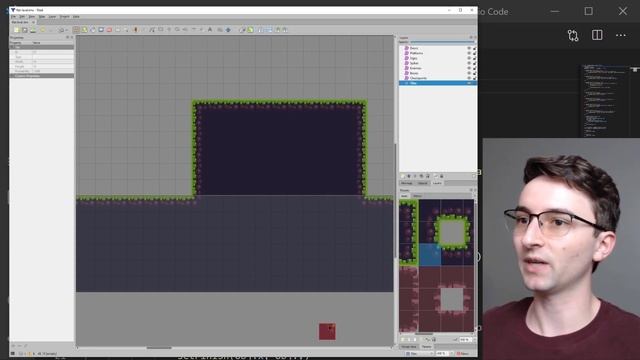Select the red Eraser tool

(109, 30)
